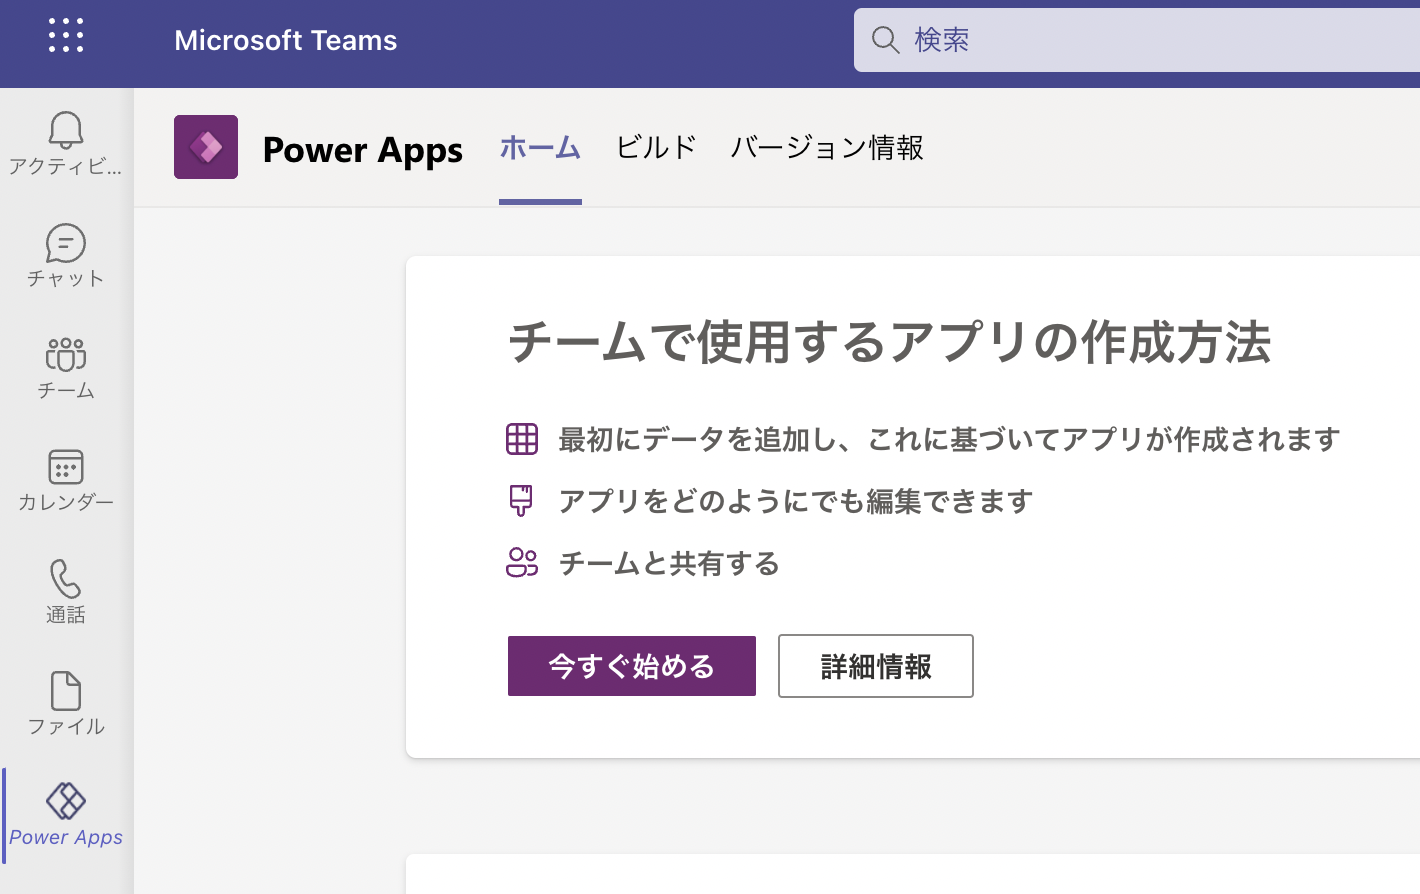1420x894 pixels.
Task: Focus the 検索 search field
Action: (x=1137, y=40)
